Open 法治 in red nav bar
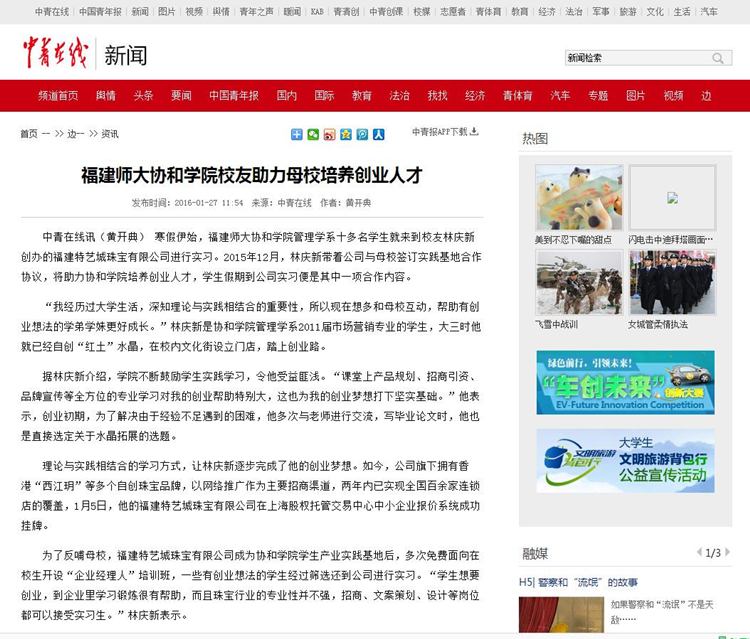The image size is (750, 639). pos(399,96)
